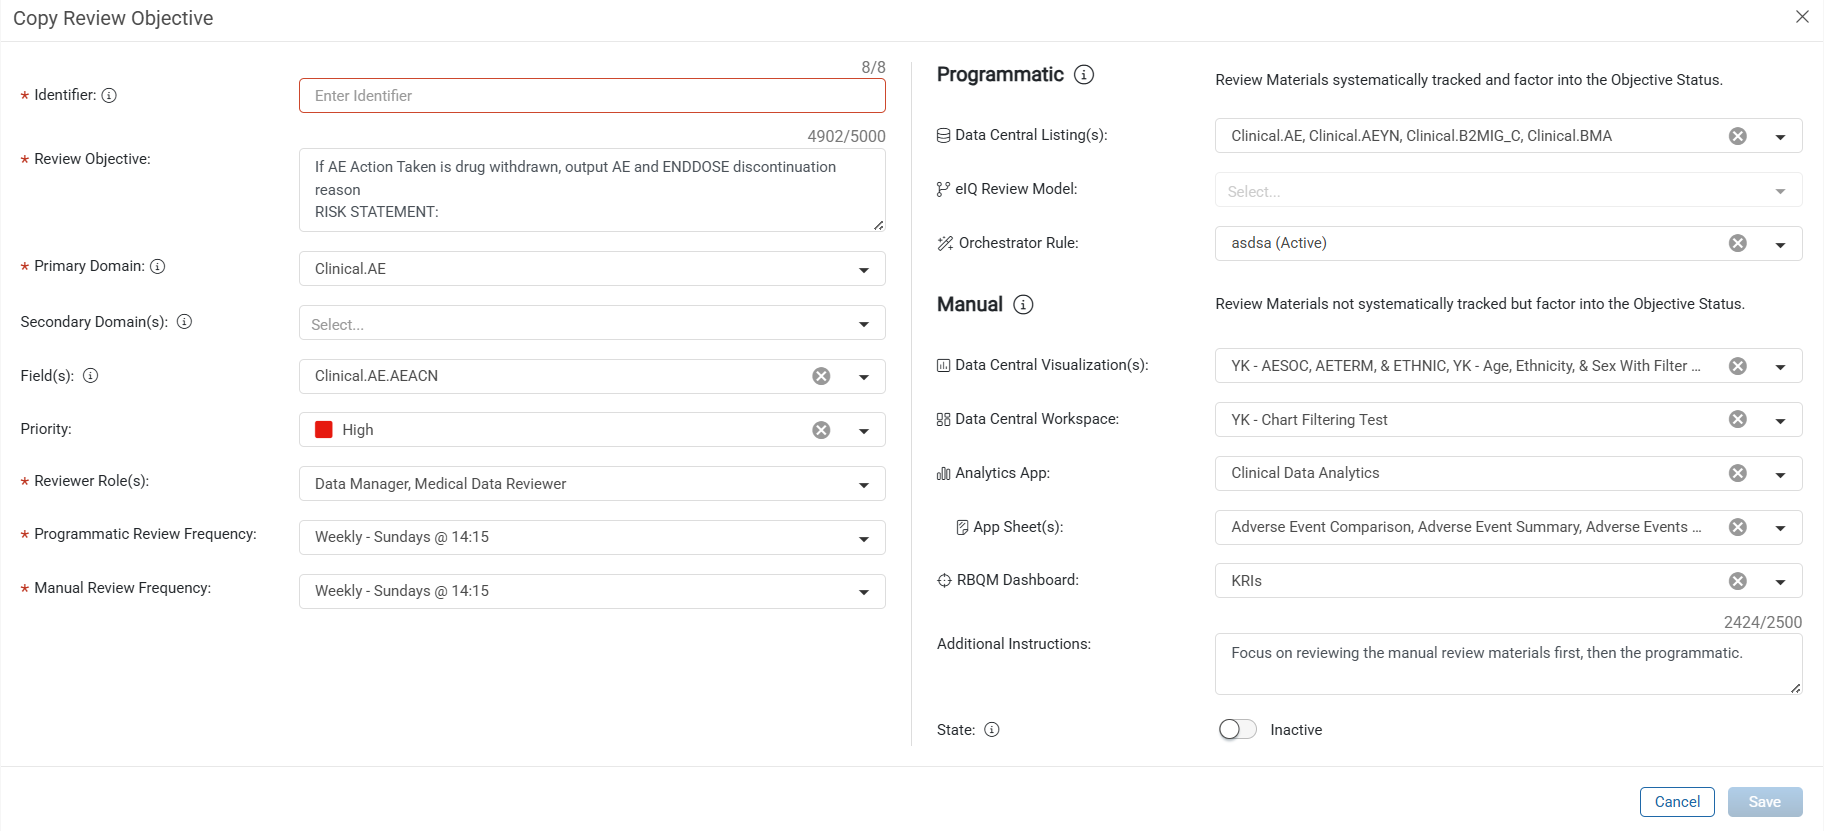Clear the Data Central Listing(s) selection
1824x831 pixels.
click(x=1738, y=136)
